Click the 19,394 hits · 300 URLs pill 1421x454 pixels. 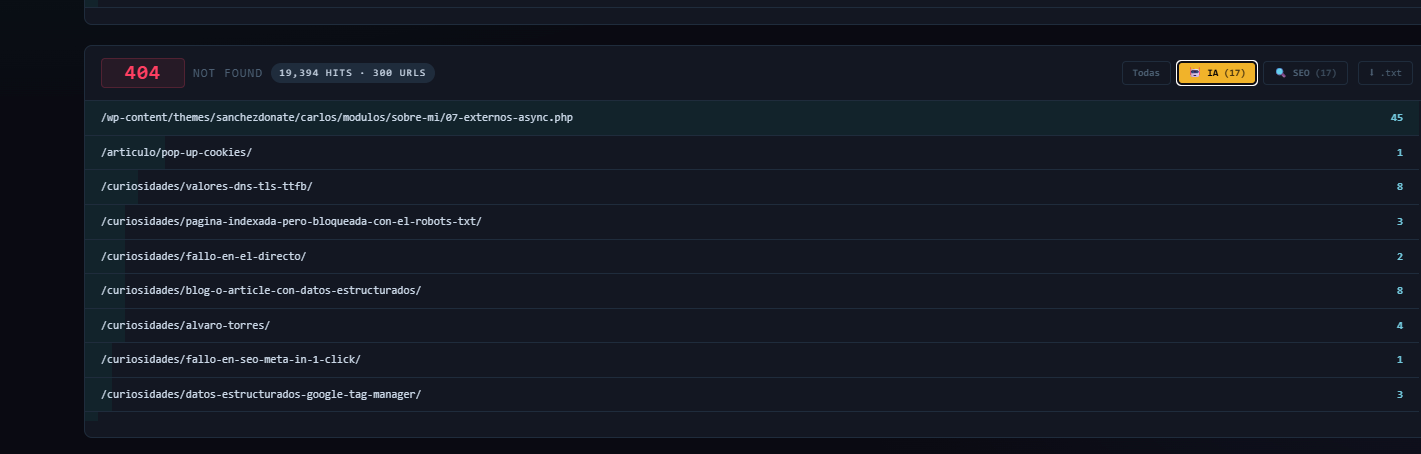tap(353, 73)
